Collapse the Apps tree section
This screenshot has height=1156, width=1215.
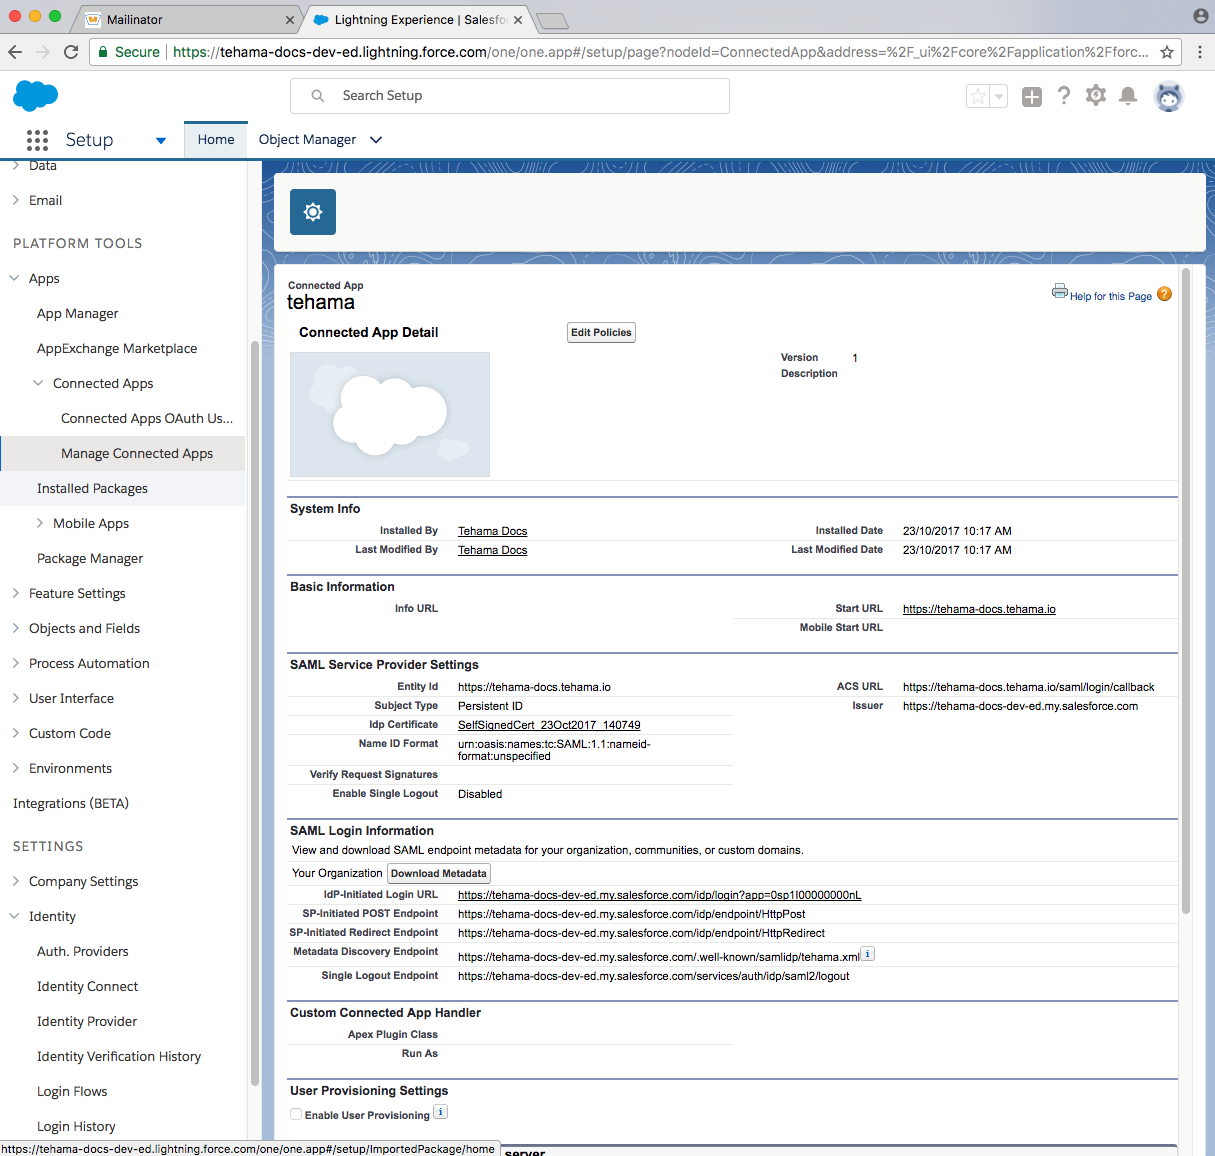point(14,278)
